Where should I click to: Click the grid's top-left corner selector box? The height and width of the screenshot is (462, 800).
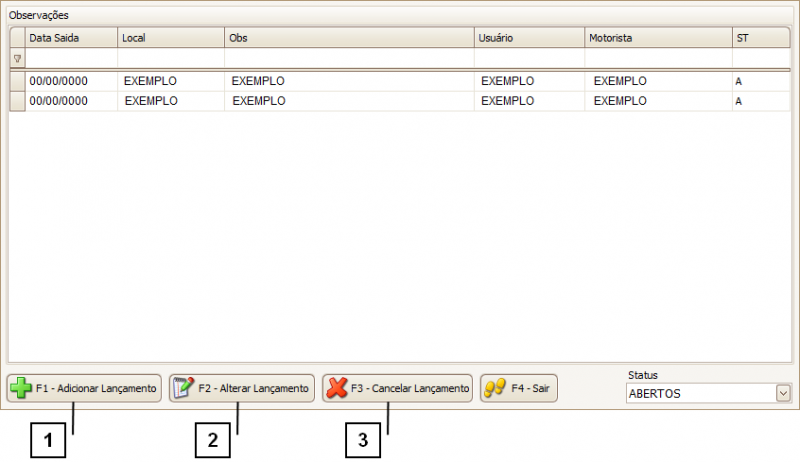click(17, 38)
